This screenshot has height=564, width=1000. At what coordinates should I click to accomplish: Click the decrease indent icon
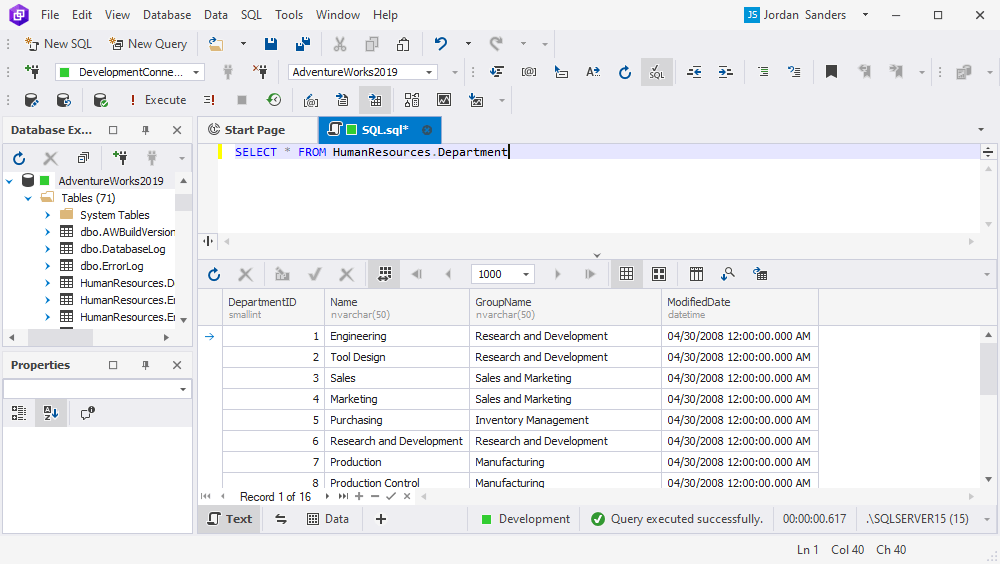(x=694, y=72)
